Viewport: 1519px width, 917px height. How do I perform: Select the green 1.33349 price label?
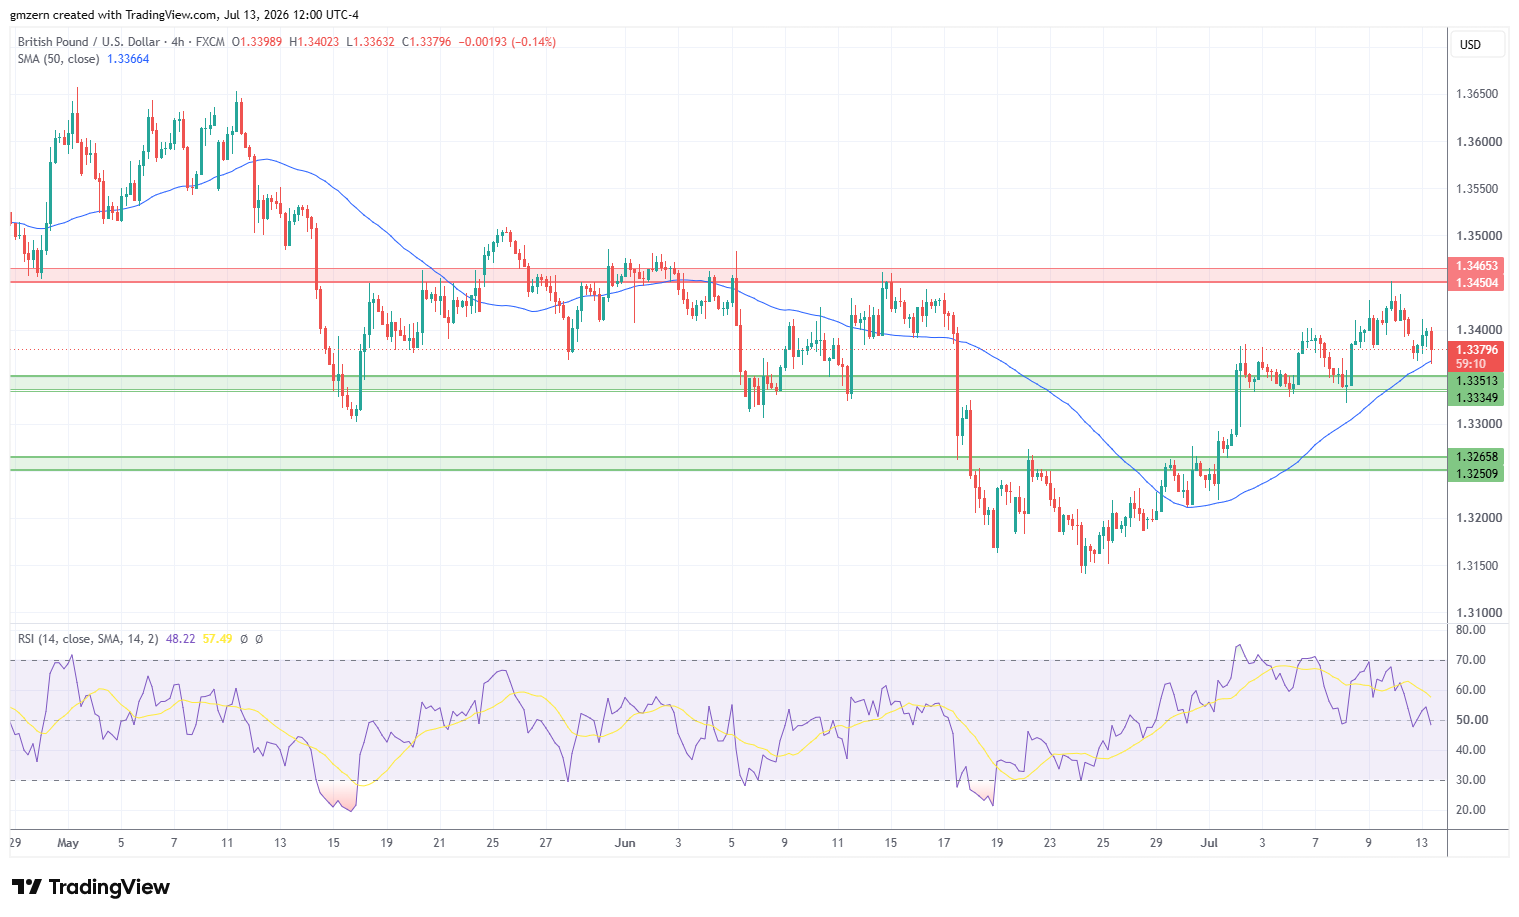click(x=1477, y=398)
